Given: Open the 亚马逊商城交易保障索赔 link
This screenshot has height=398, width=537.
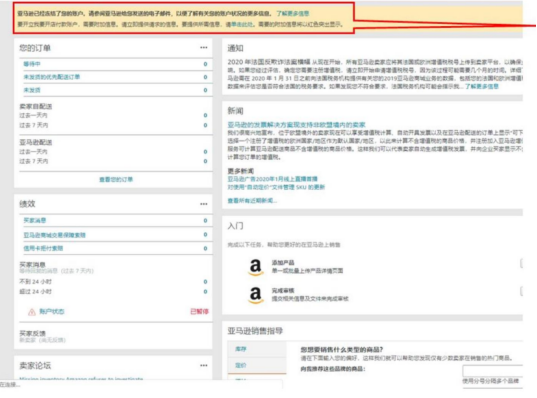Looking at the screenshot, I should [x=54, y=235].
